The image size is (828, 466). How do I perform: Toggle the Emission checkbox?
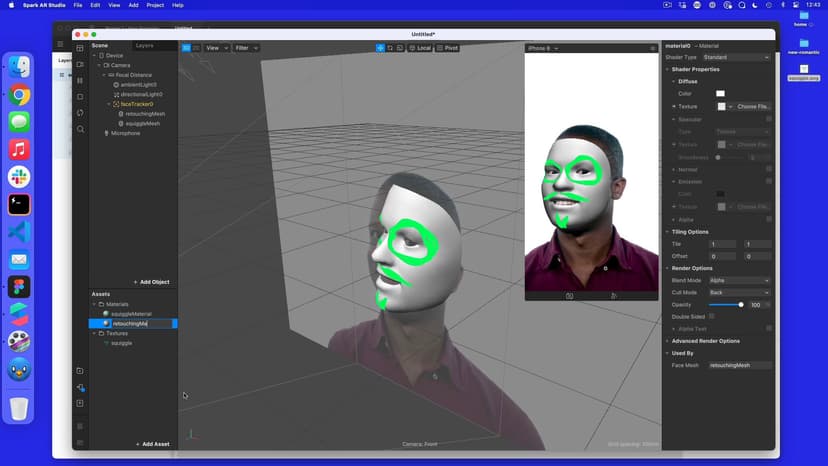(x=769, y=181)
